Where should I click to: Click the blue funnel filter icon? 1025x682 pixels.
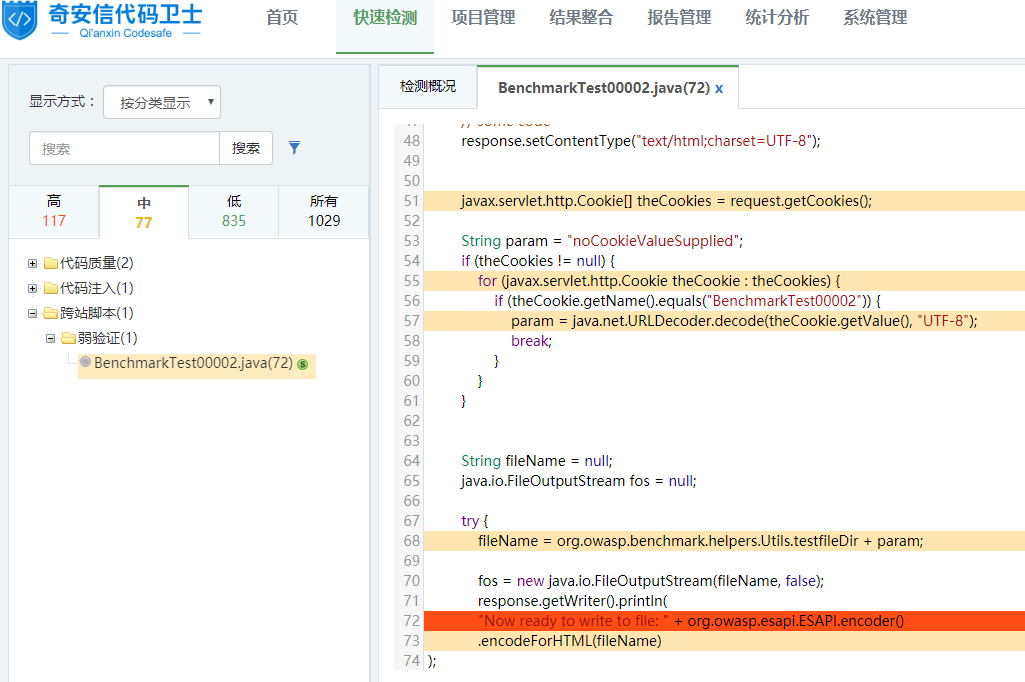(x=294, y=148)
